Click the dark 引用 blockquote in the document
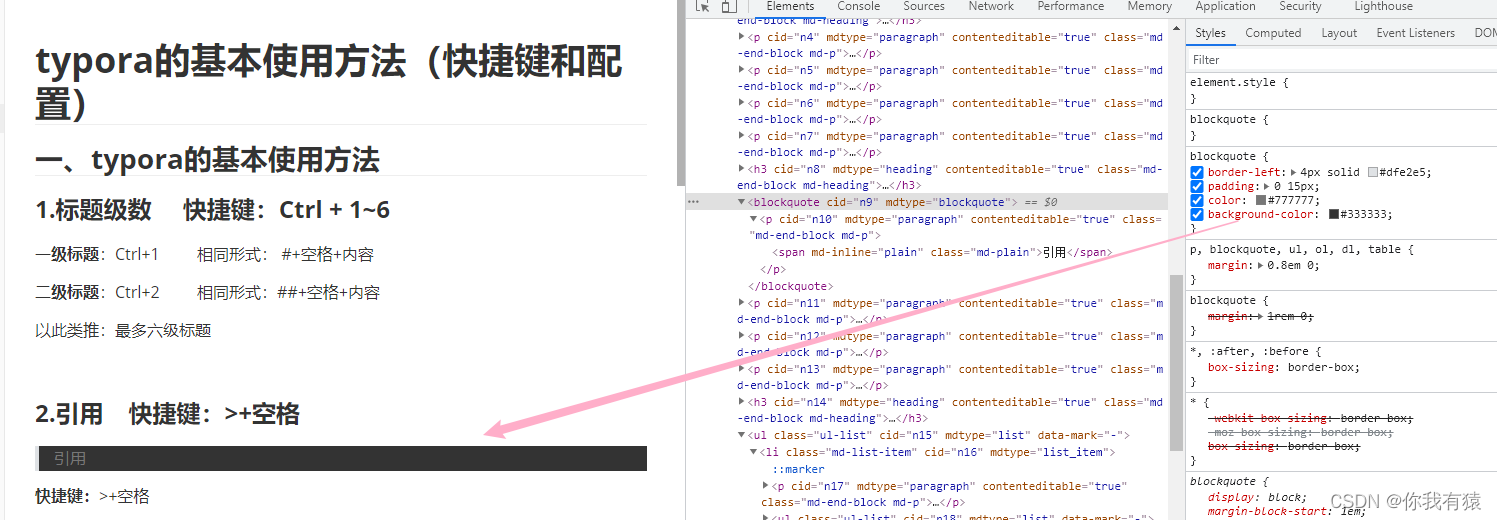 click(341, 458)
